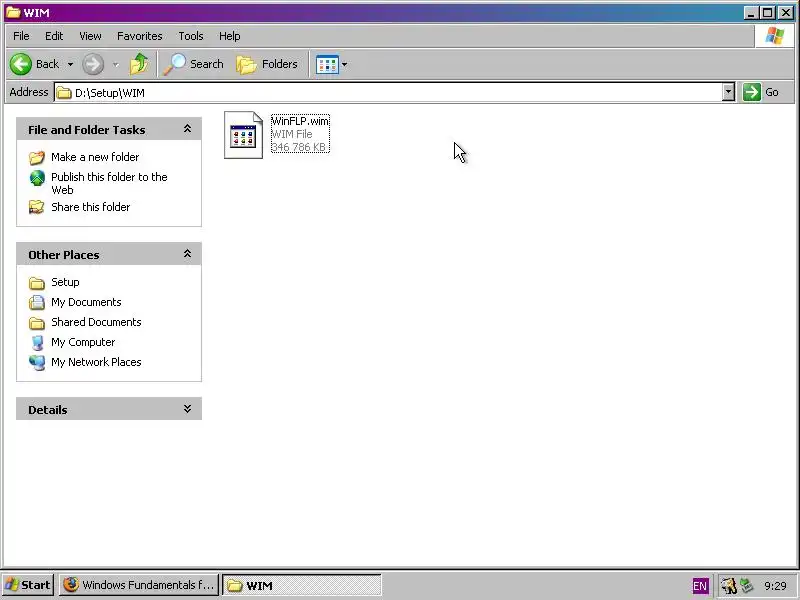The height and width of the screenshot is (600, 800).
Task: Open the Help menu
Action: tap(230, 36)
